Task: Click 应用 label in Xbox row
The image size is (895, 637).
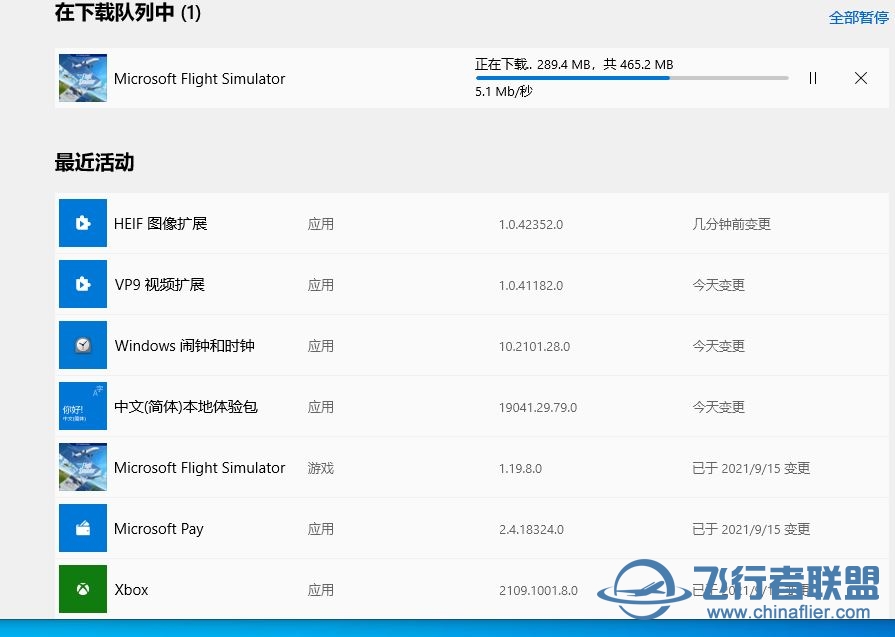Action: tap(320, 591)
